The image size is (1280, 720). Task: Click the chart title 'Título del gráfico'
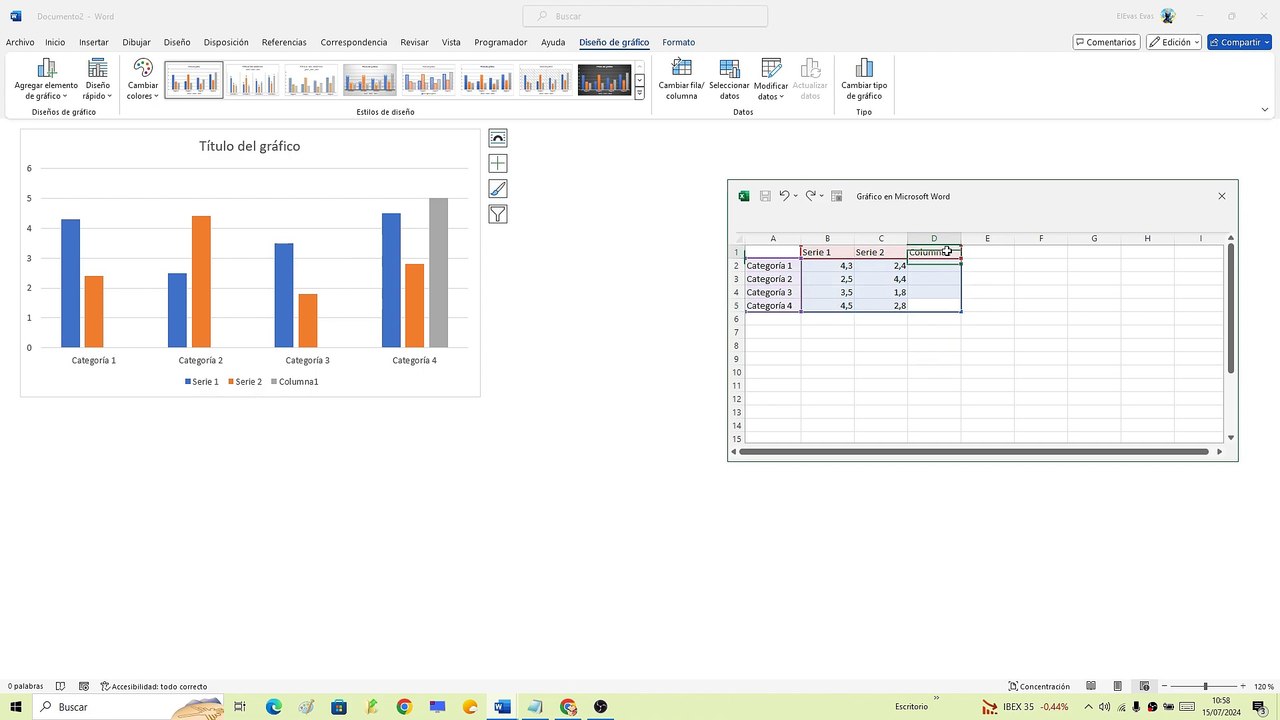coord(250,146)
